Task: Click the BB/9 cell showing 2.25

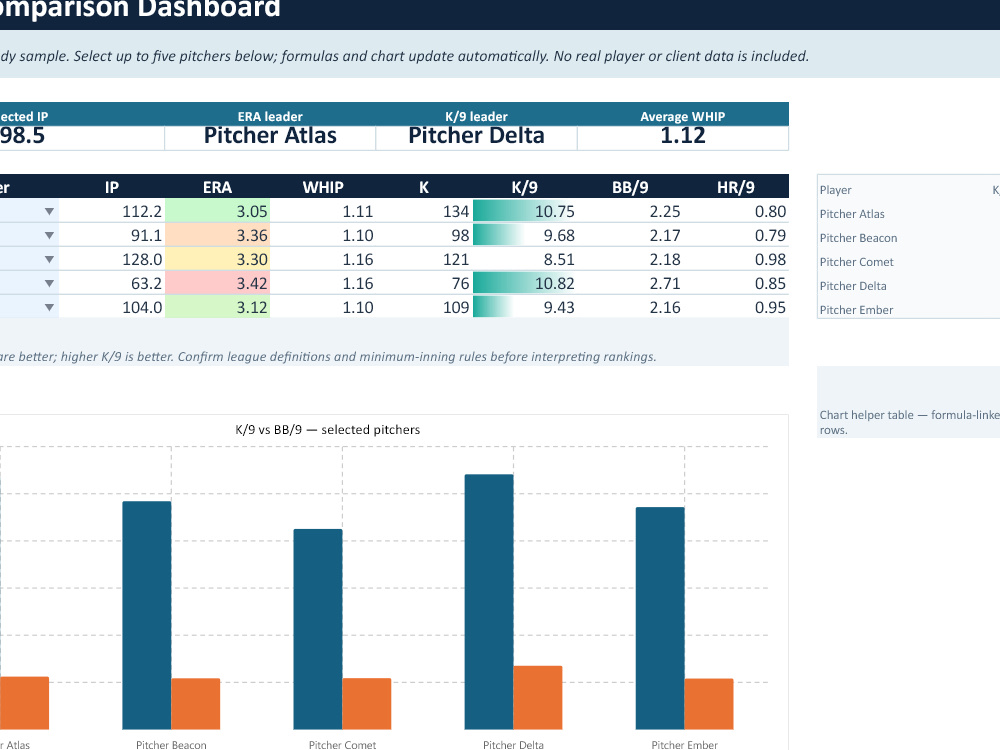Action: 630,211
